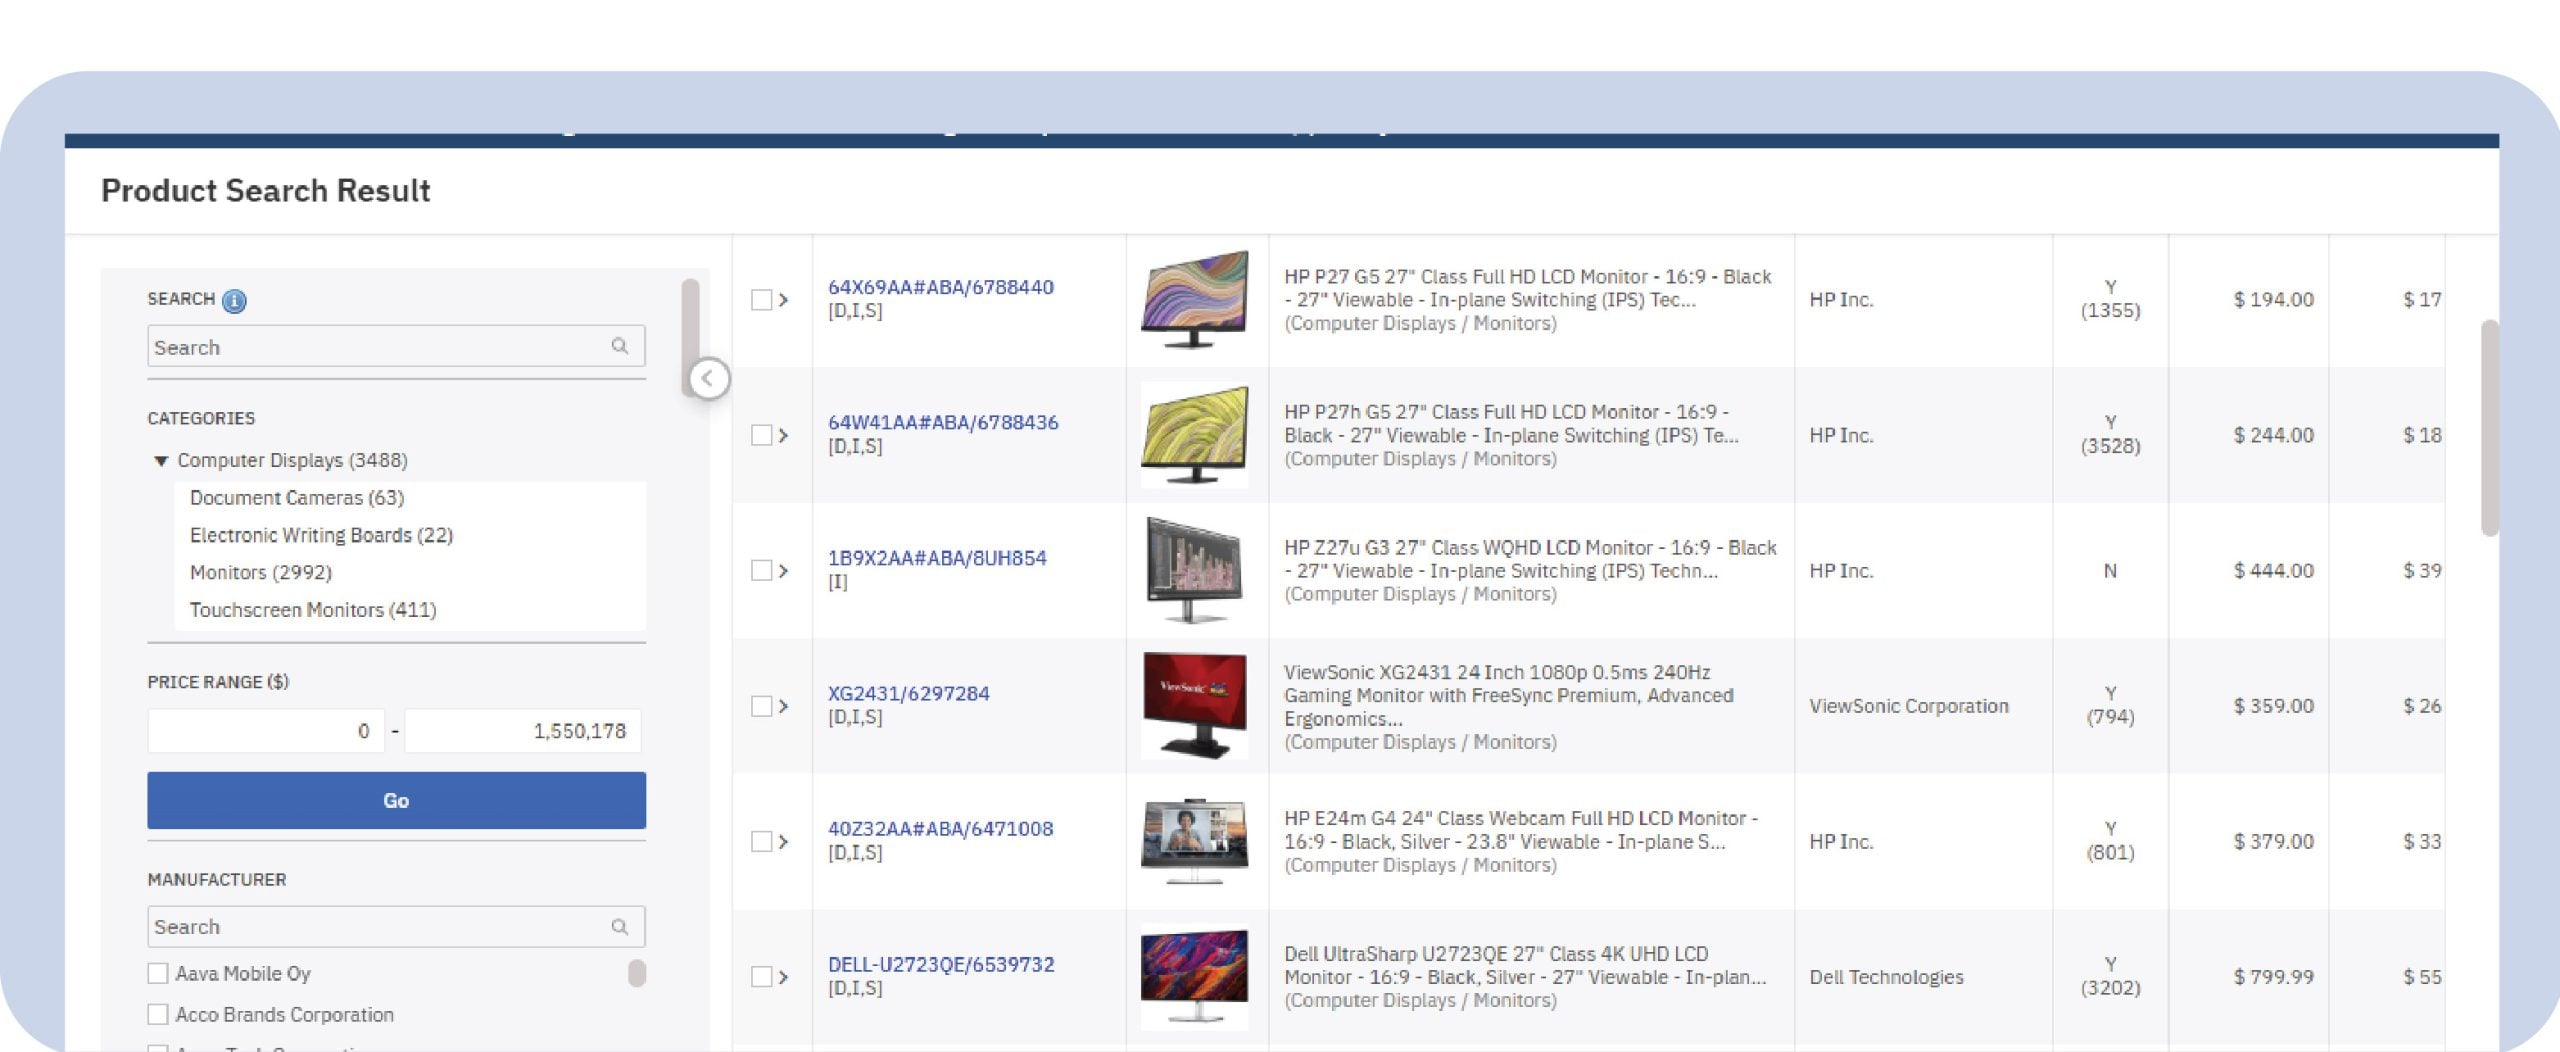Collapse the Computer Displays category tree

point(160,460)
